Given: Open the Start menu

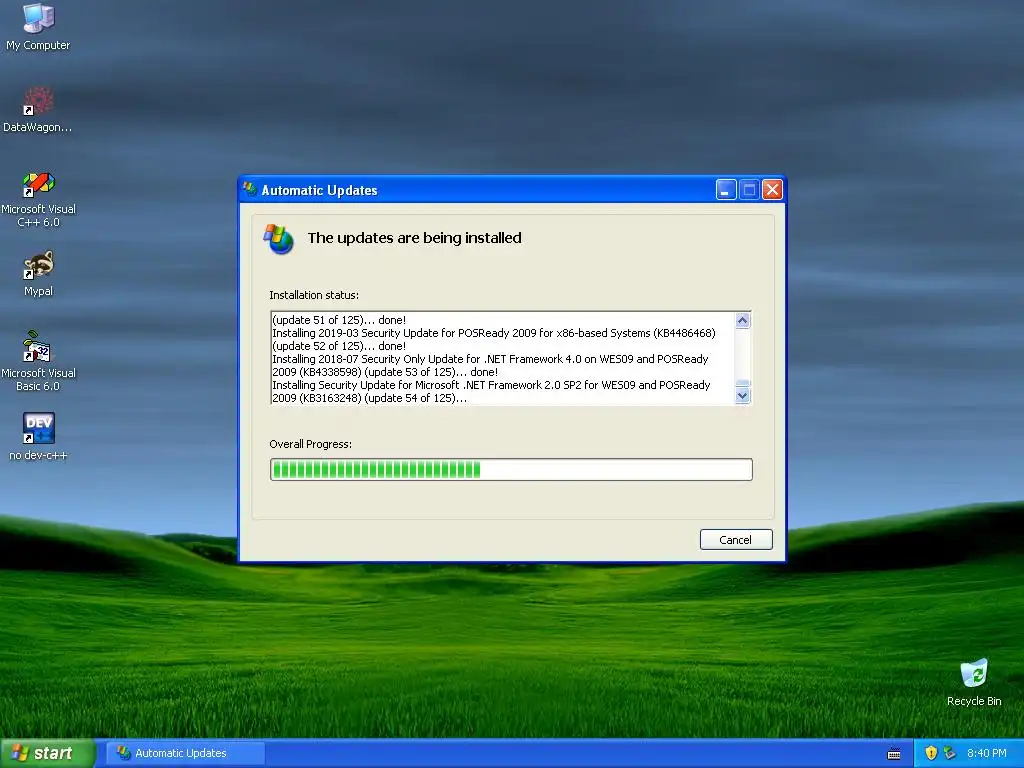Looking at the screenshot, I should (47, 753).
